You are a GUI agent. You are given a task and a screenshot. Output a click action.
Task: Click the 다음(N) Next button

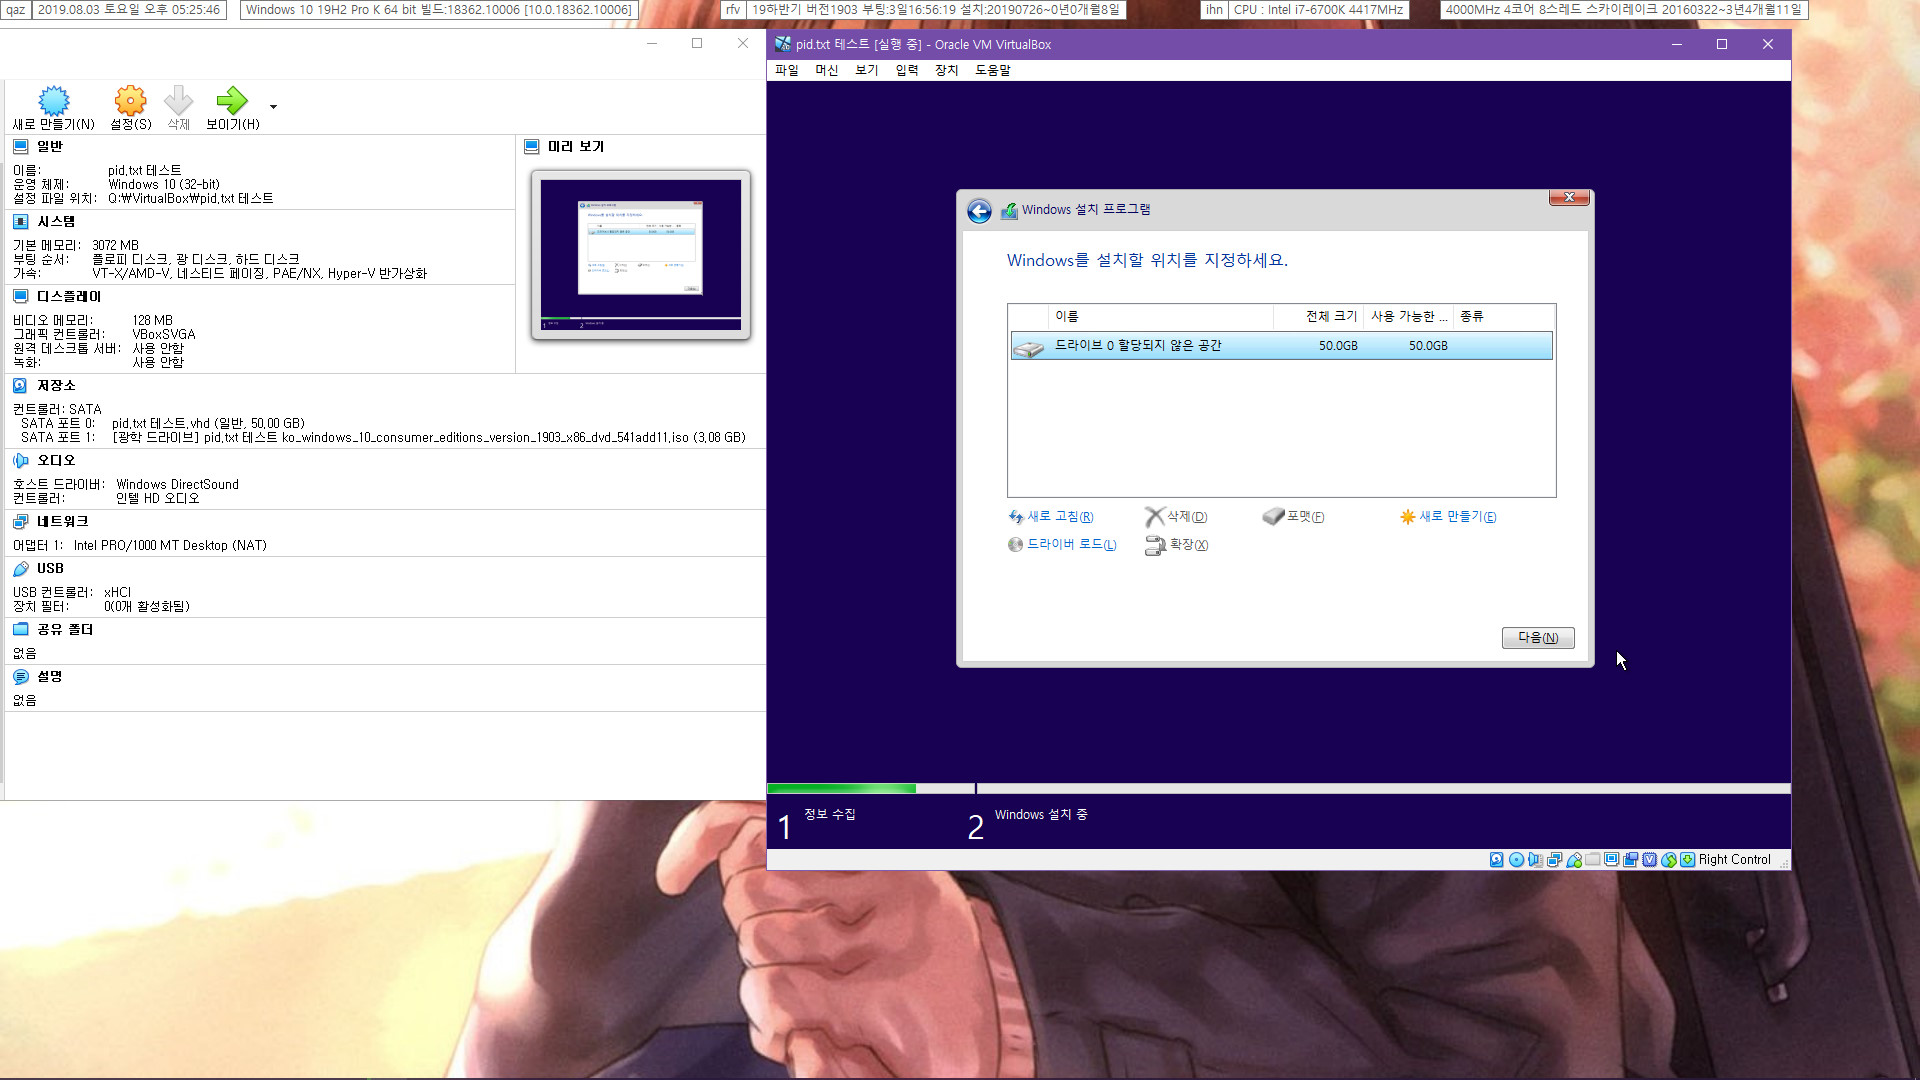click(1538, 638)
